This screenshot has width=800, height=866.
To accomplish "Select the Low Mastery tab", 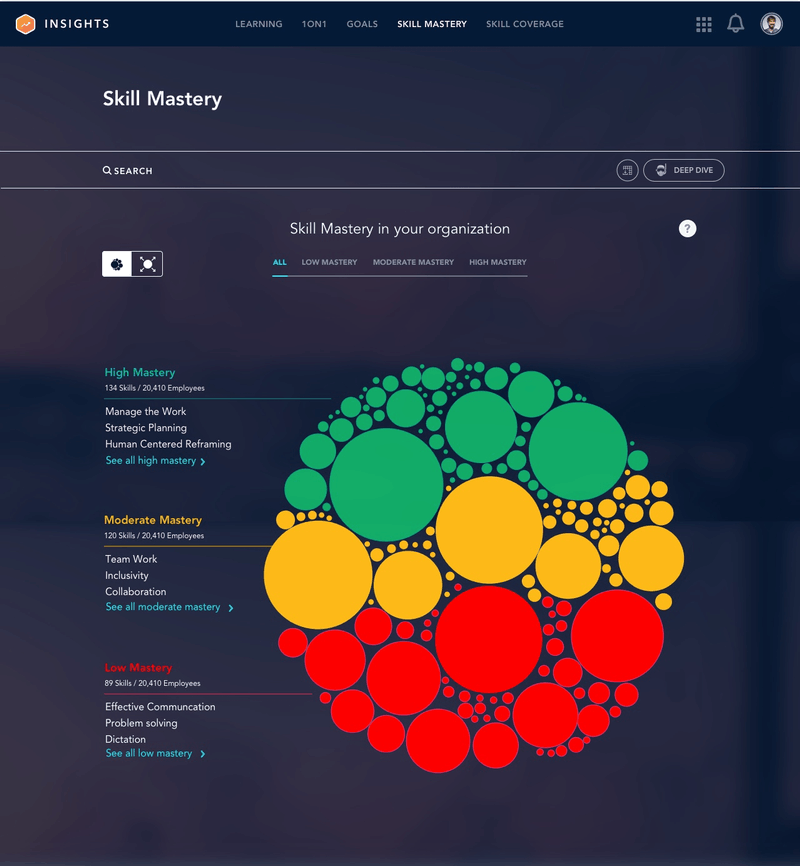I will pyautogui.click(x=329, y=262).
